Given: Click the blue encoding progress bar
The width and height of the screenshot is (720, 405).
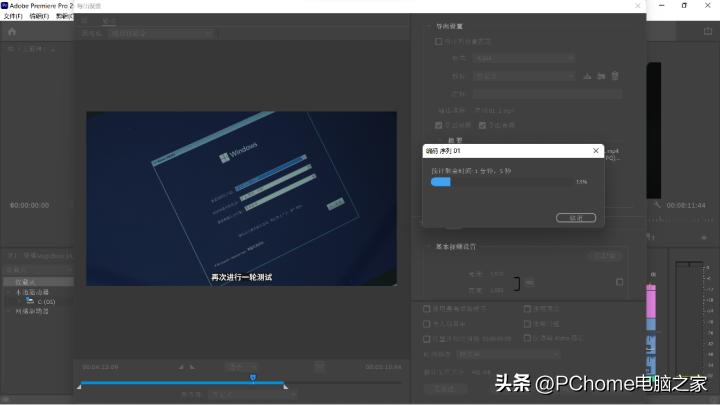Looking at the screenshot, I should point(441,182).
